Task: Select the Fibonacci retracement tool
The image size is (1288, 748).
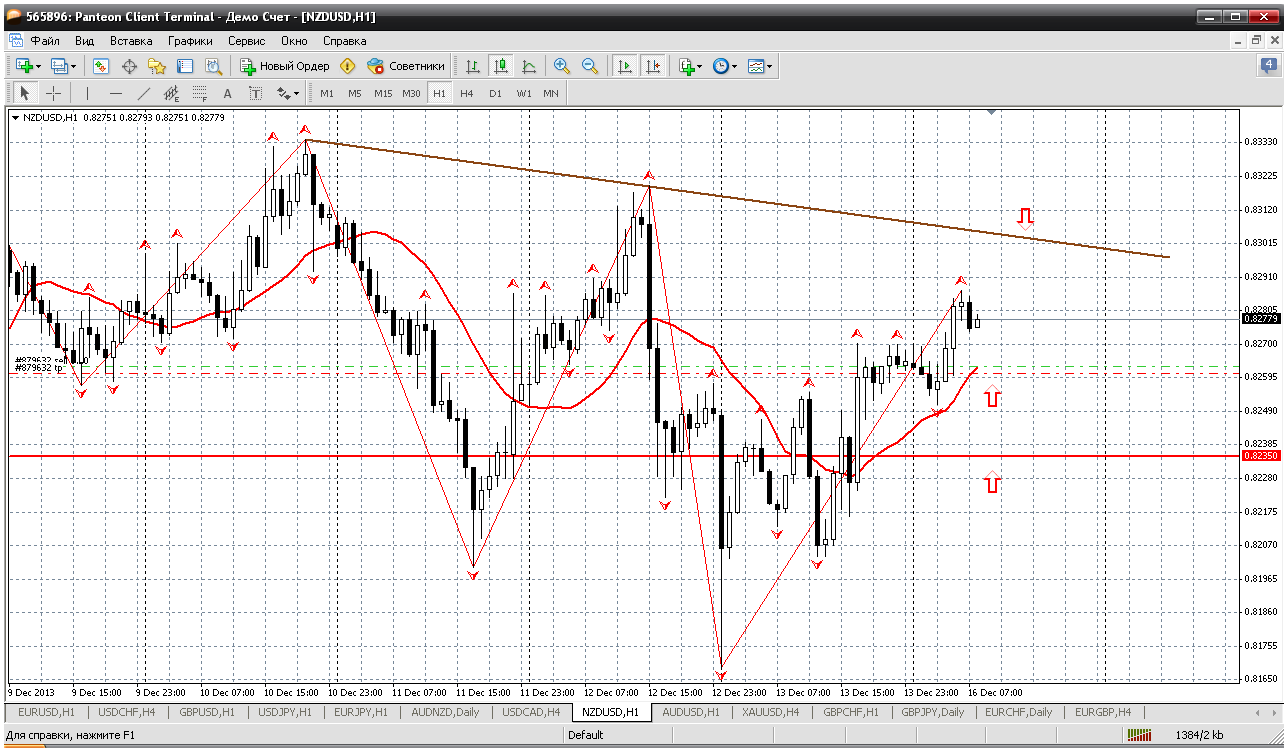Action: click(199, 93)
